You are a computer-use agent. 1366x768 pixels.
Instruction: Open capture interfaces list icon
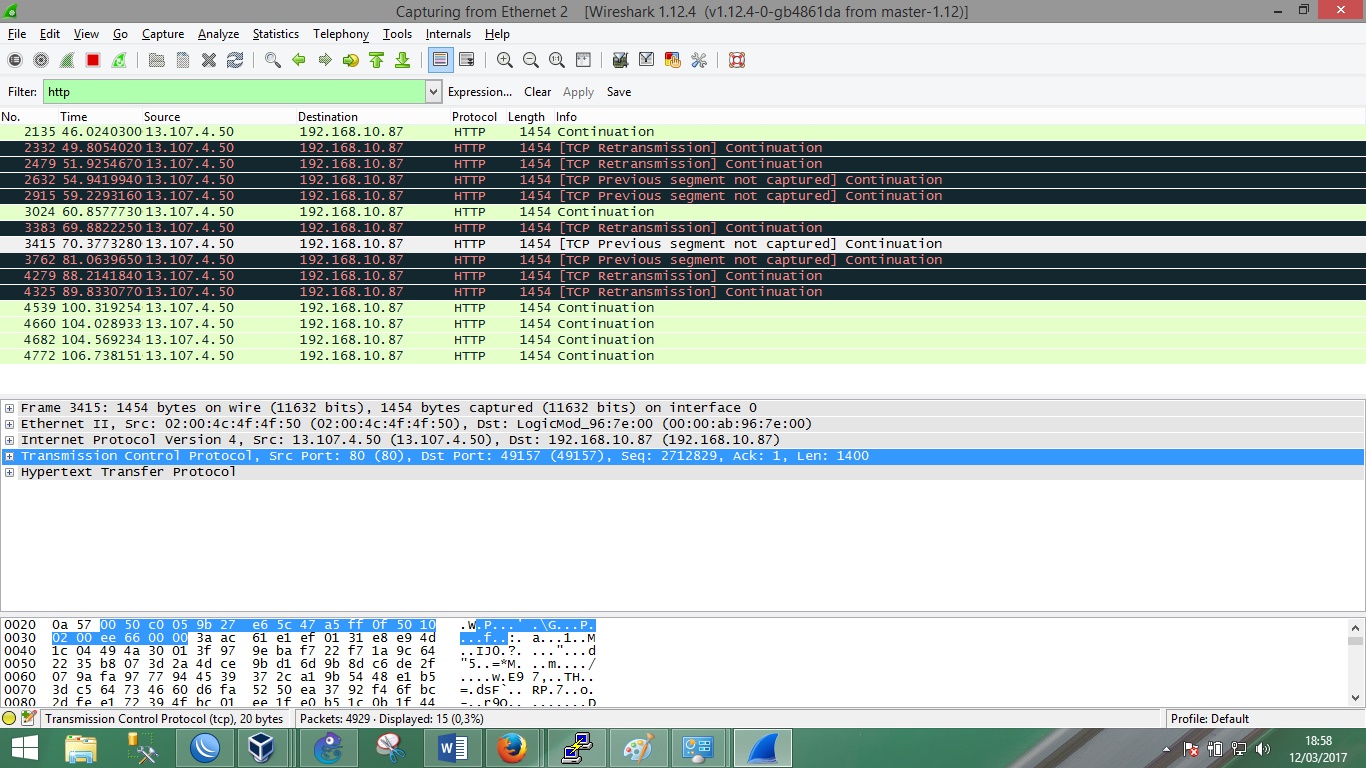pyautogui.click(x=15, y=60)
